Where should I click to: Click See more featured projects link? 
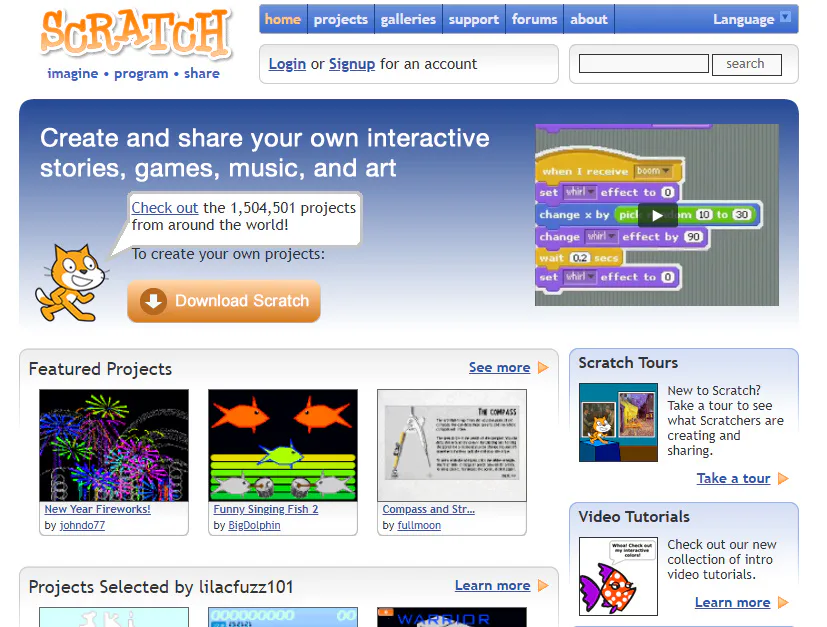tap(499, 368)
